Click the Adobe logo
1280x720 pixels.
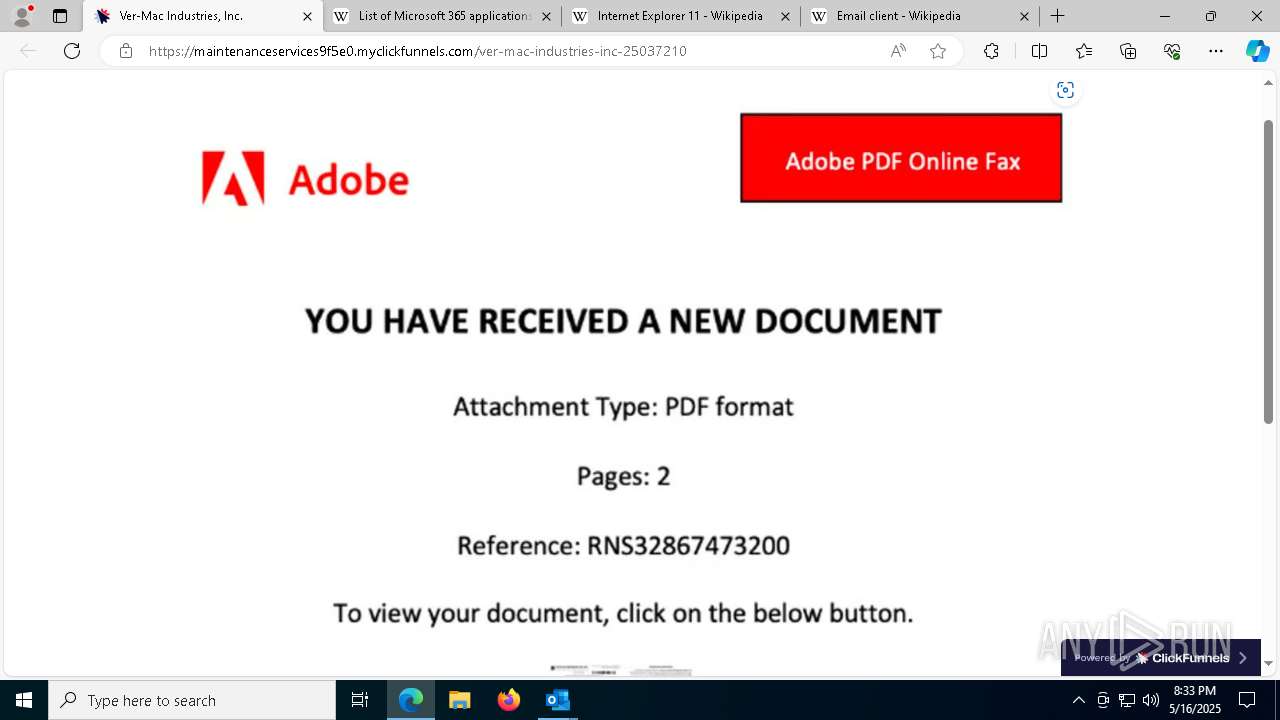pyautogui.click(x=305, y=179)
